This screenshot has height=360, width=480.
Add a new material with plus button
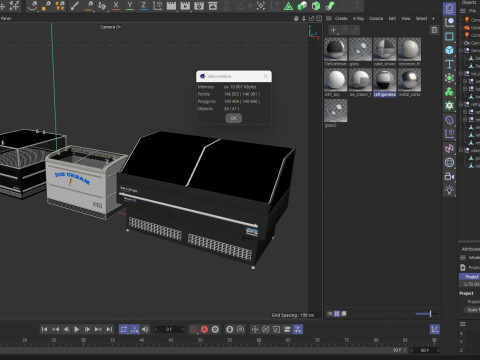click(333, 30)
